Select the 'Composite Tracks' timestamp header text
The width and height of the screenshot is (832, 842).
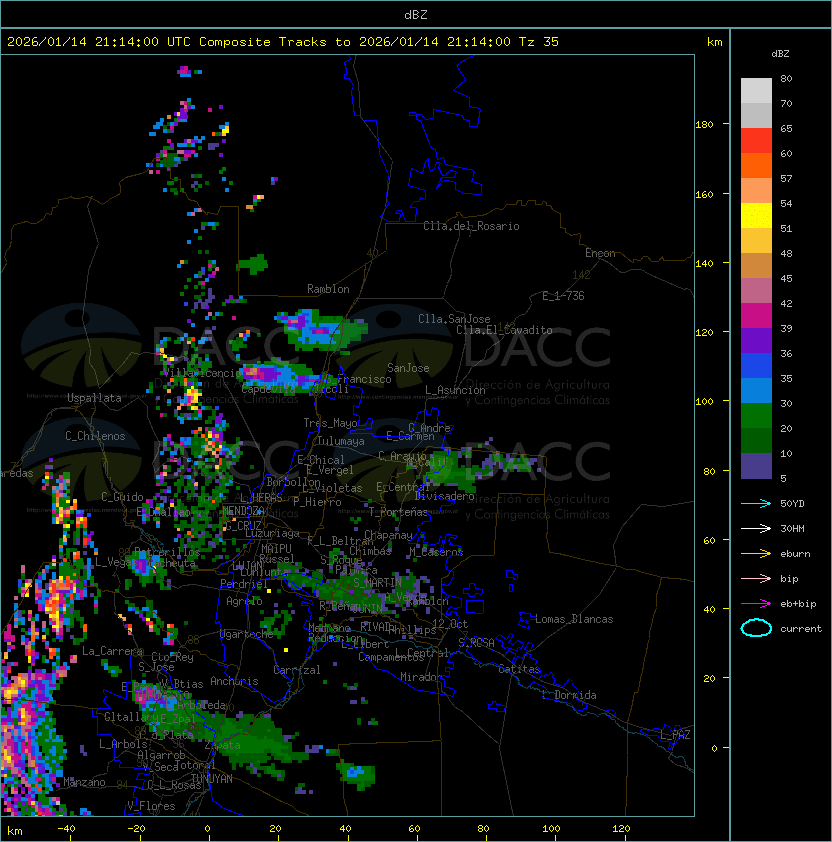[283, 41]
